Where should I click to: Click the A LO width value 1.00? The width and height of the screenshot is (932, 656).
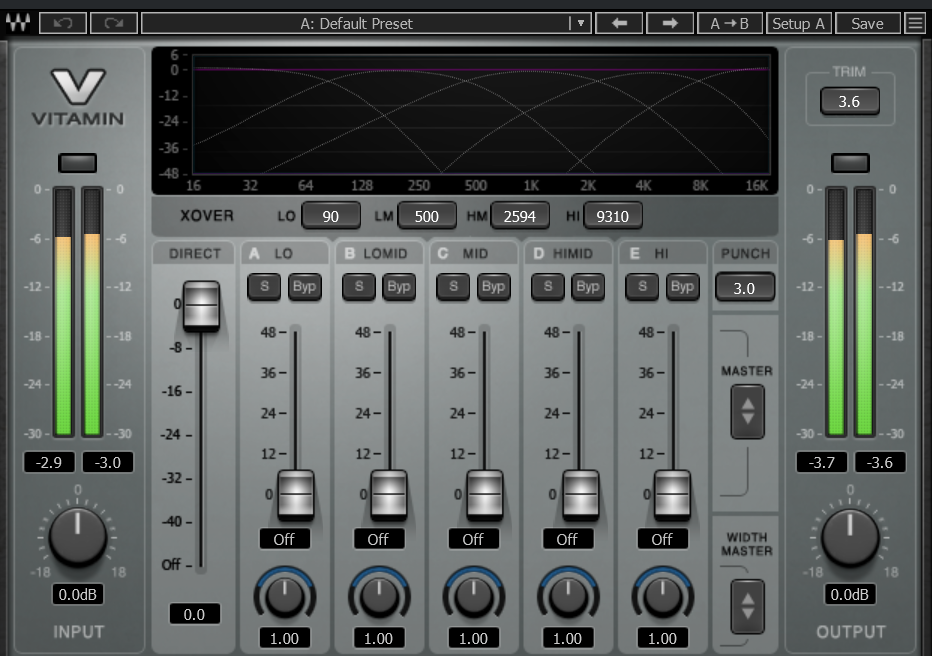coord(284,638)
